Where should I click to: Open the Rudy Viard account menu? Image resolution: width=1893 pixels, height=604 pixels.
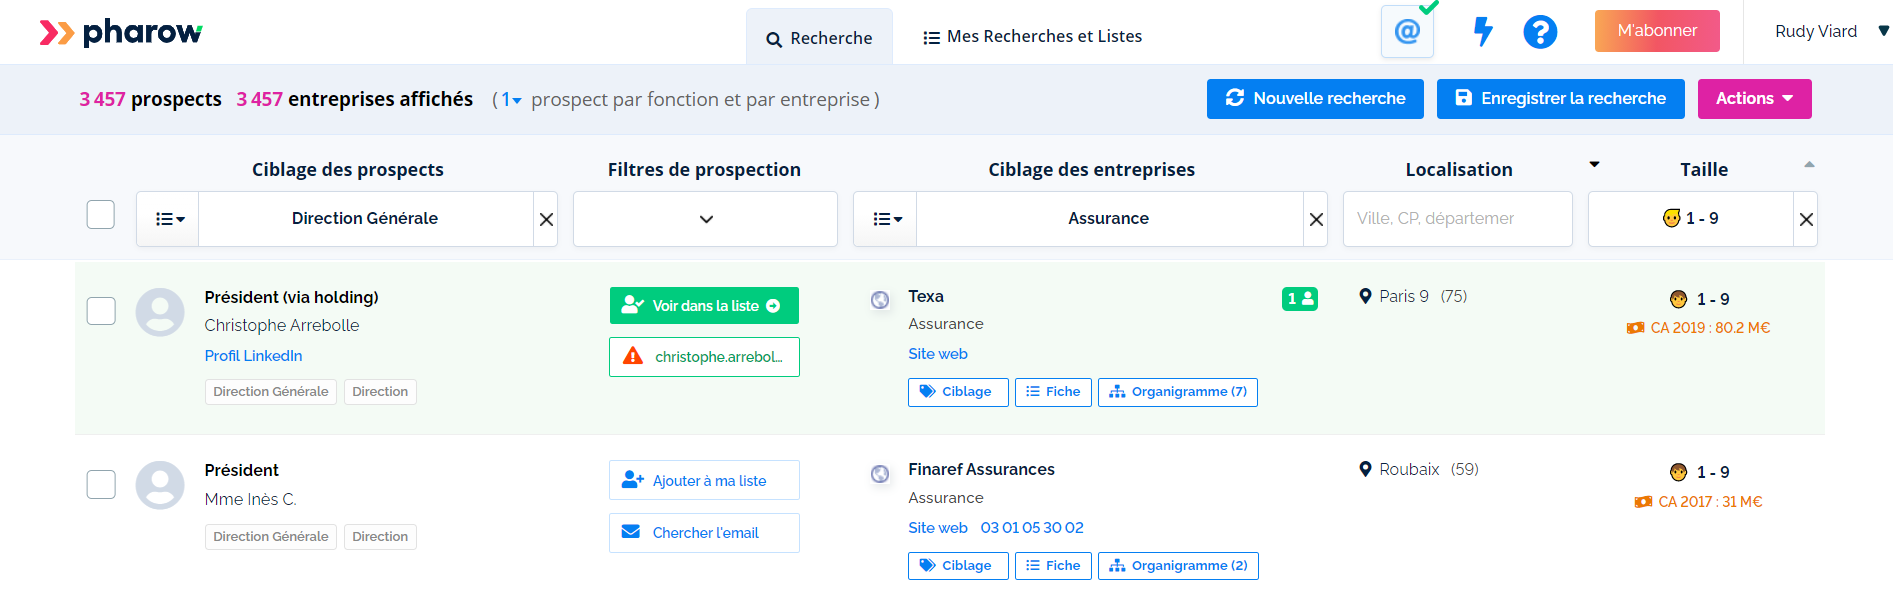coord(1832,32)
